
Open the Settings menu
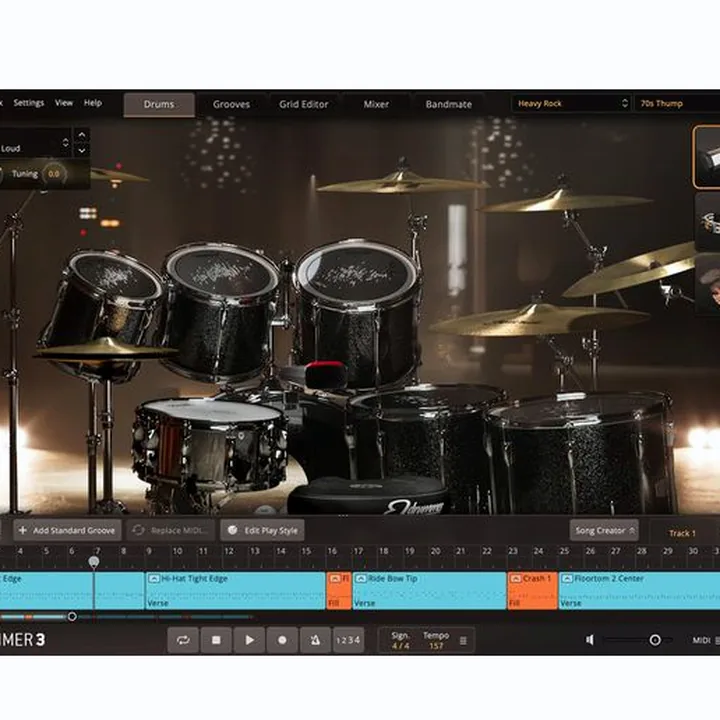click(x=28, y=103)
